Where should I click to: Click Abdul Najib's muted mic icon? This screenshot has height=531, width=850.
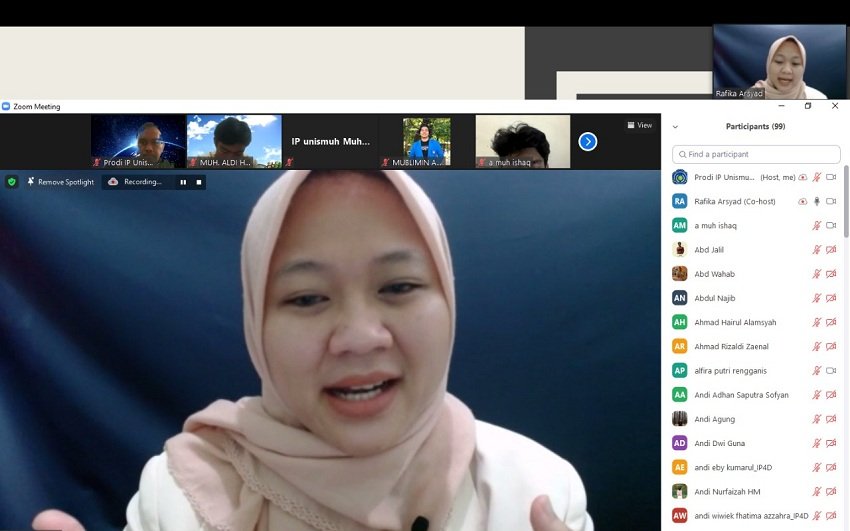pos(817,298)
